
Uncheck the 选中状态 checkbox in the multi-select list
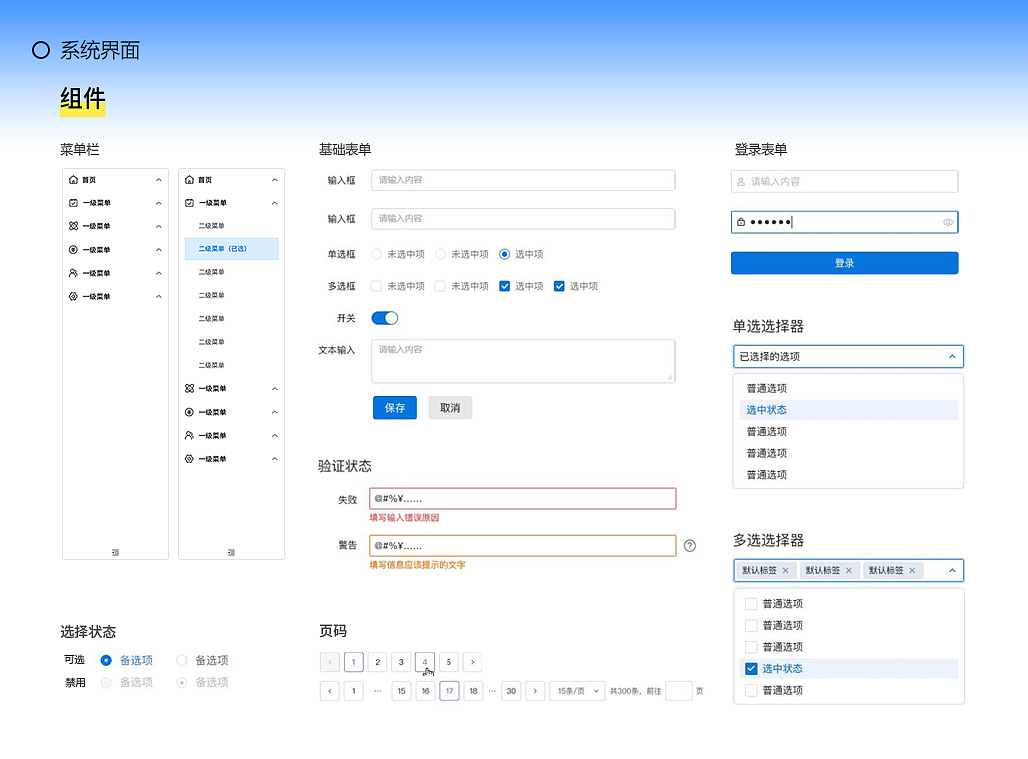click(x=751, y=669)
